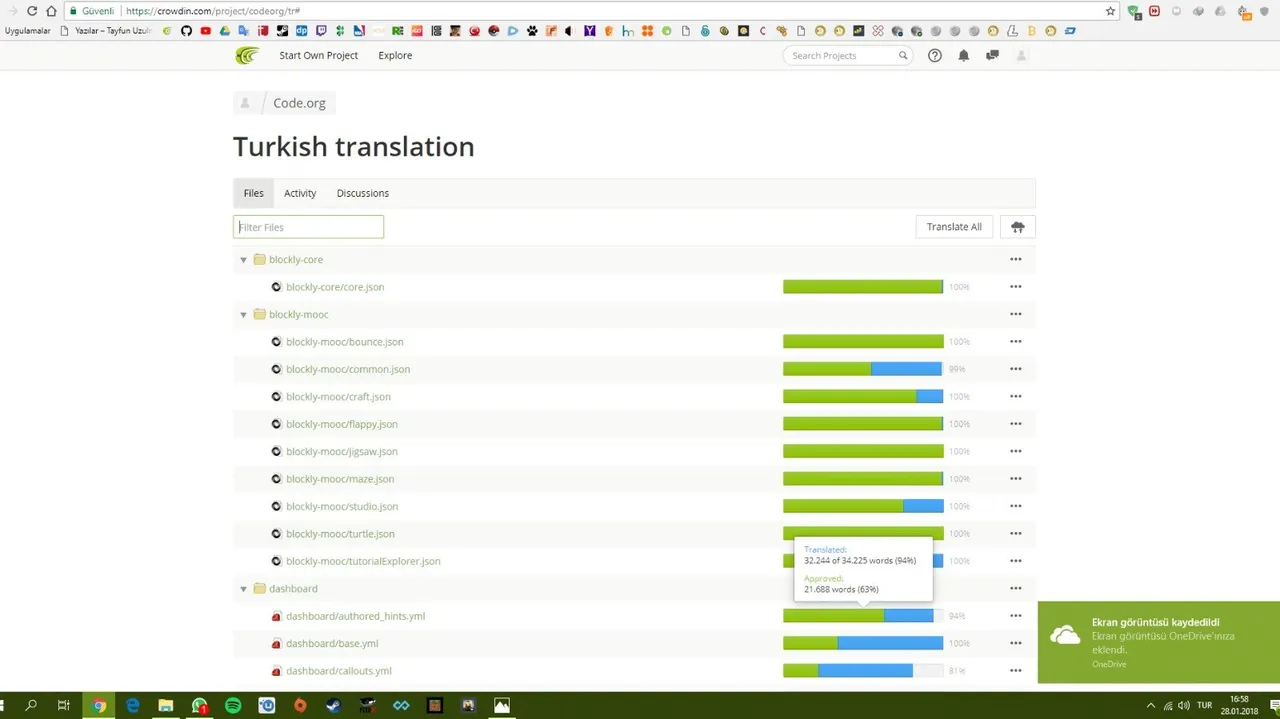Switch to the Discussions tab
Viewport: 1280px width, 719px height.
363,193
